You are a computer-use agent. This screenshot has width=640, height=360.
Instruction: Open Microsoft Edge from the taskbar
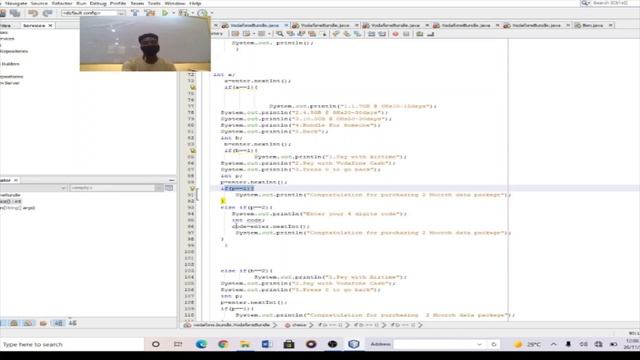[x=201, y=344]
